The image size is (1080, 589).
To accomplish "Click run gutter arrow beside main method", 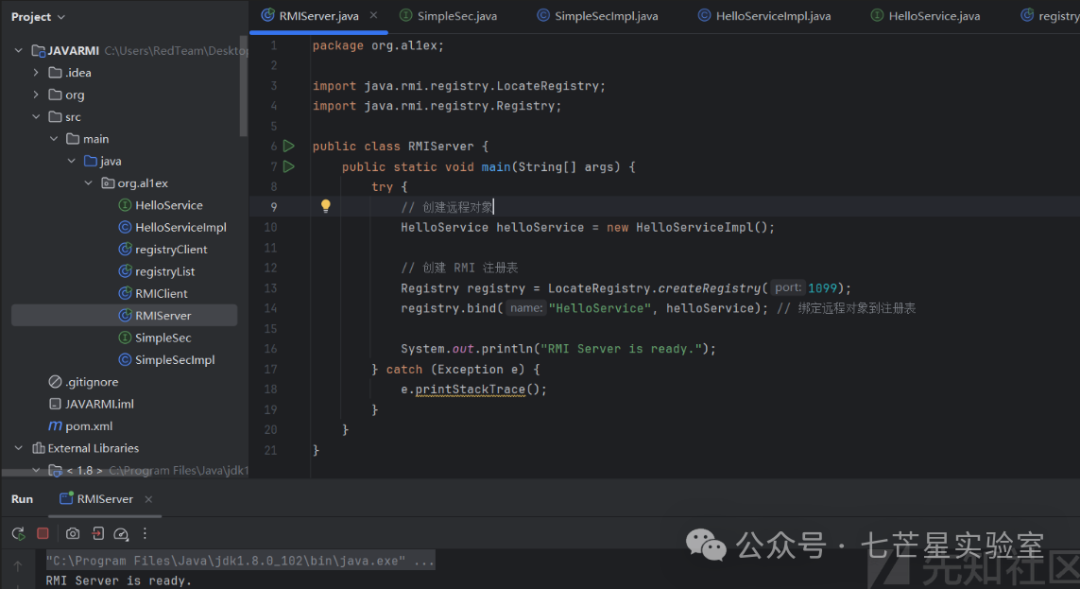I will tap(289, 166).
